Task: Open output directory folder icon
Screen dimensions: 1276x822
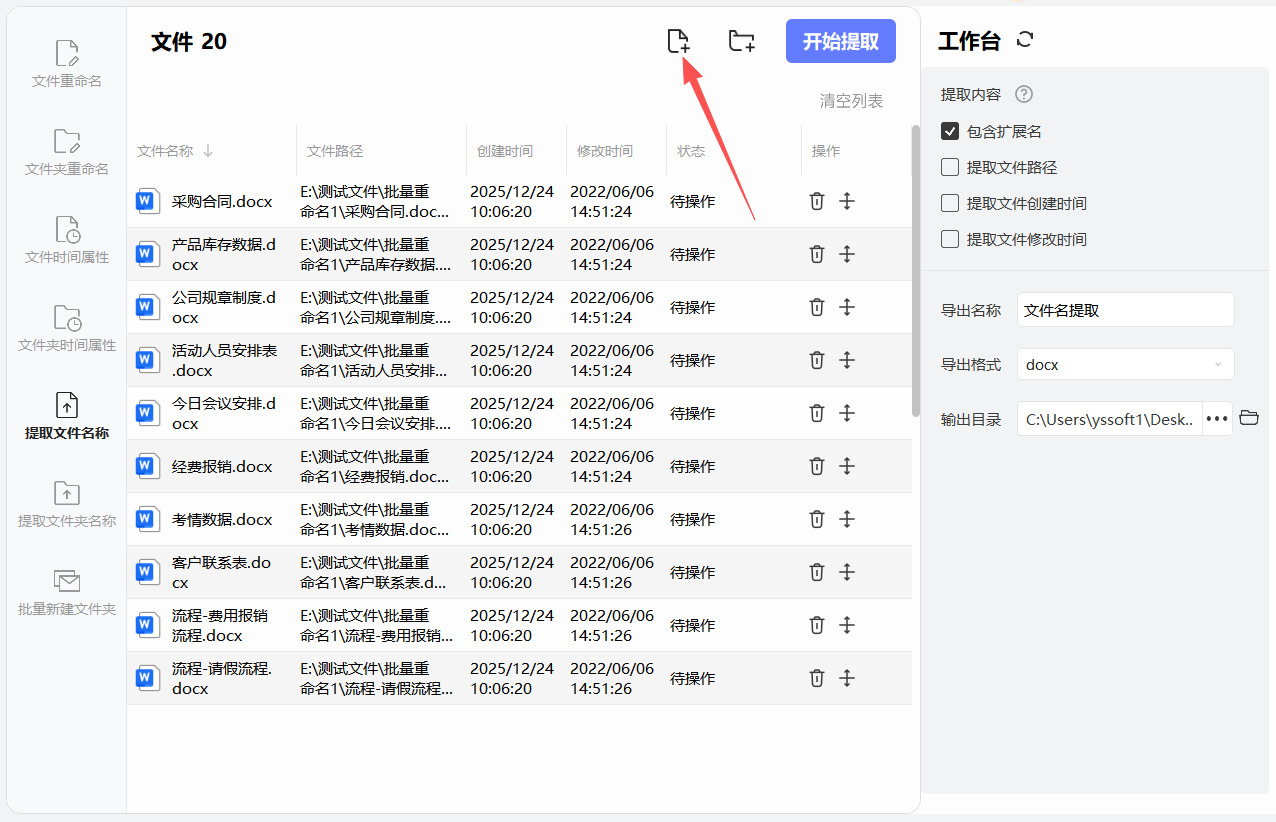Action: (1248, 418)
